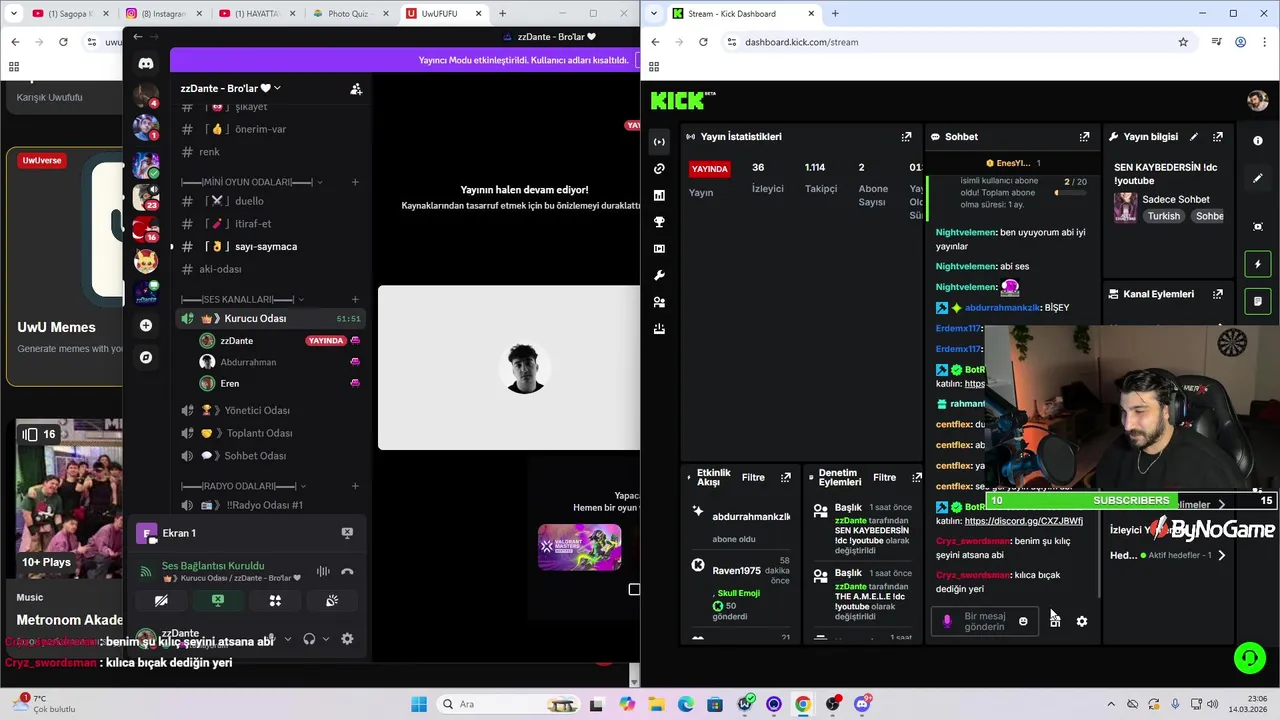Add channel to MİNİ OYUN ODALARI
Viewport: 1280px width, 720px height.
point(355,182)
